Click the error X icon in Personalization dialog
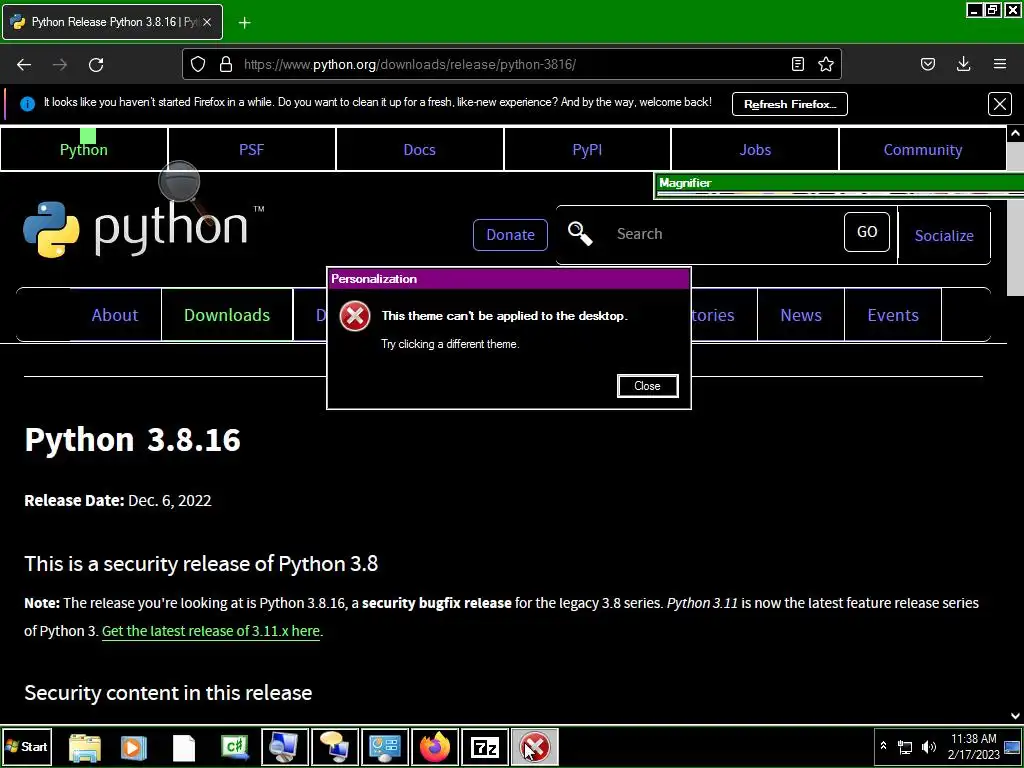1024x768 pixels. click(x=355, y=316)
